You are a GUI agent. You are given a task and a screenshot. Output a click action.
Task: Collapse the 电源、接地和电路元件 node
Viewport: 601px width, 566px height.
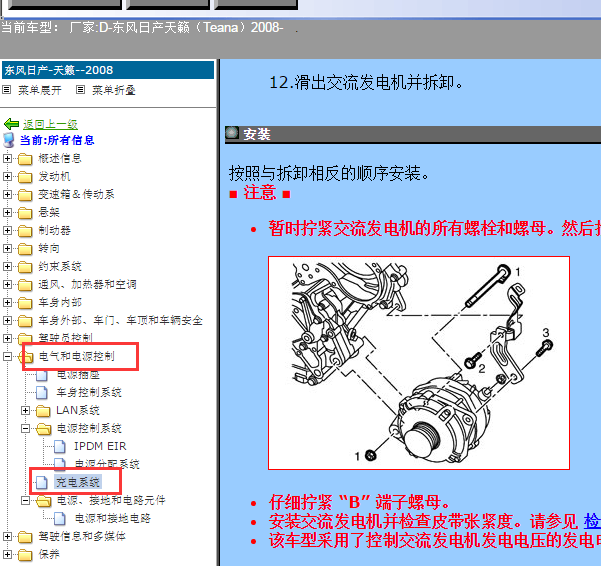coord(25,500)
